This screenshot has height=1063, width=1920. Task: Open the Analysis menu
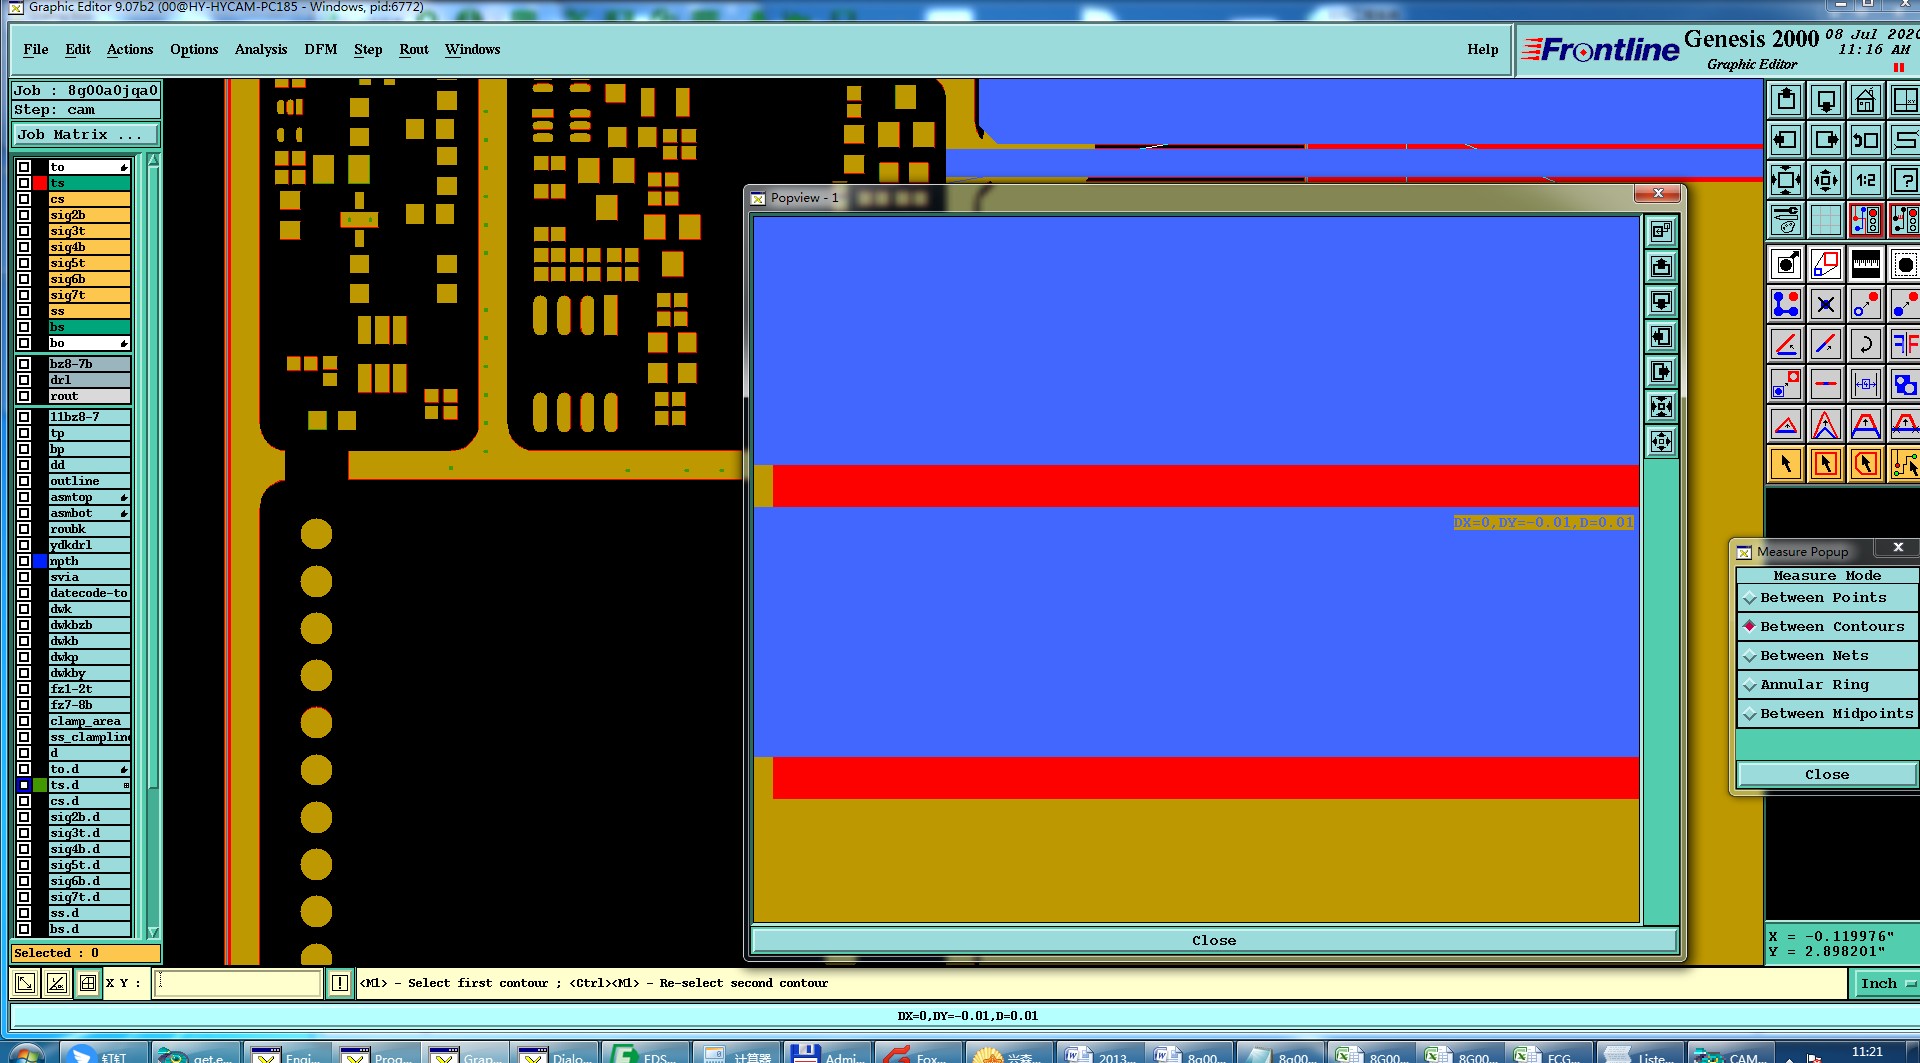click(261, 49)
